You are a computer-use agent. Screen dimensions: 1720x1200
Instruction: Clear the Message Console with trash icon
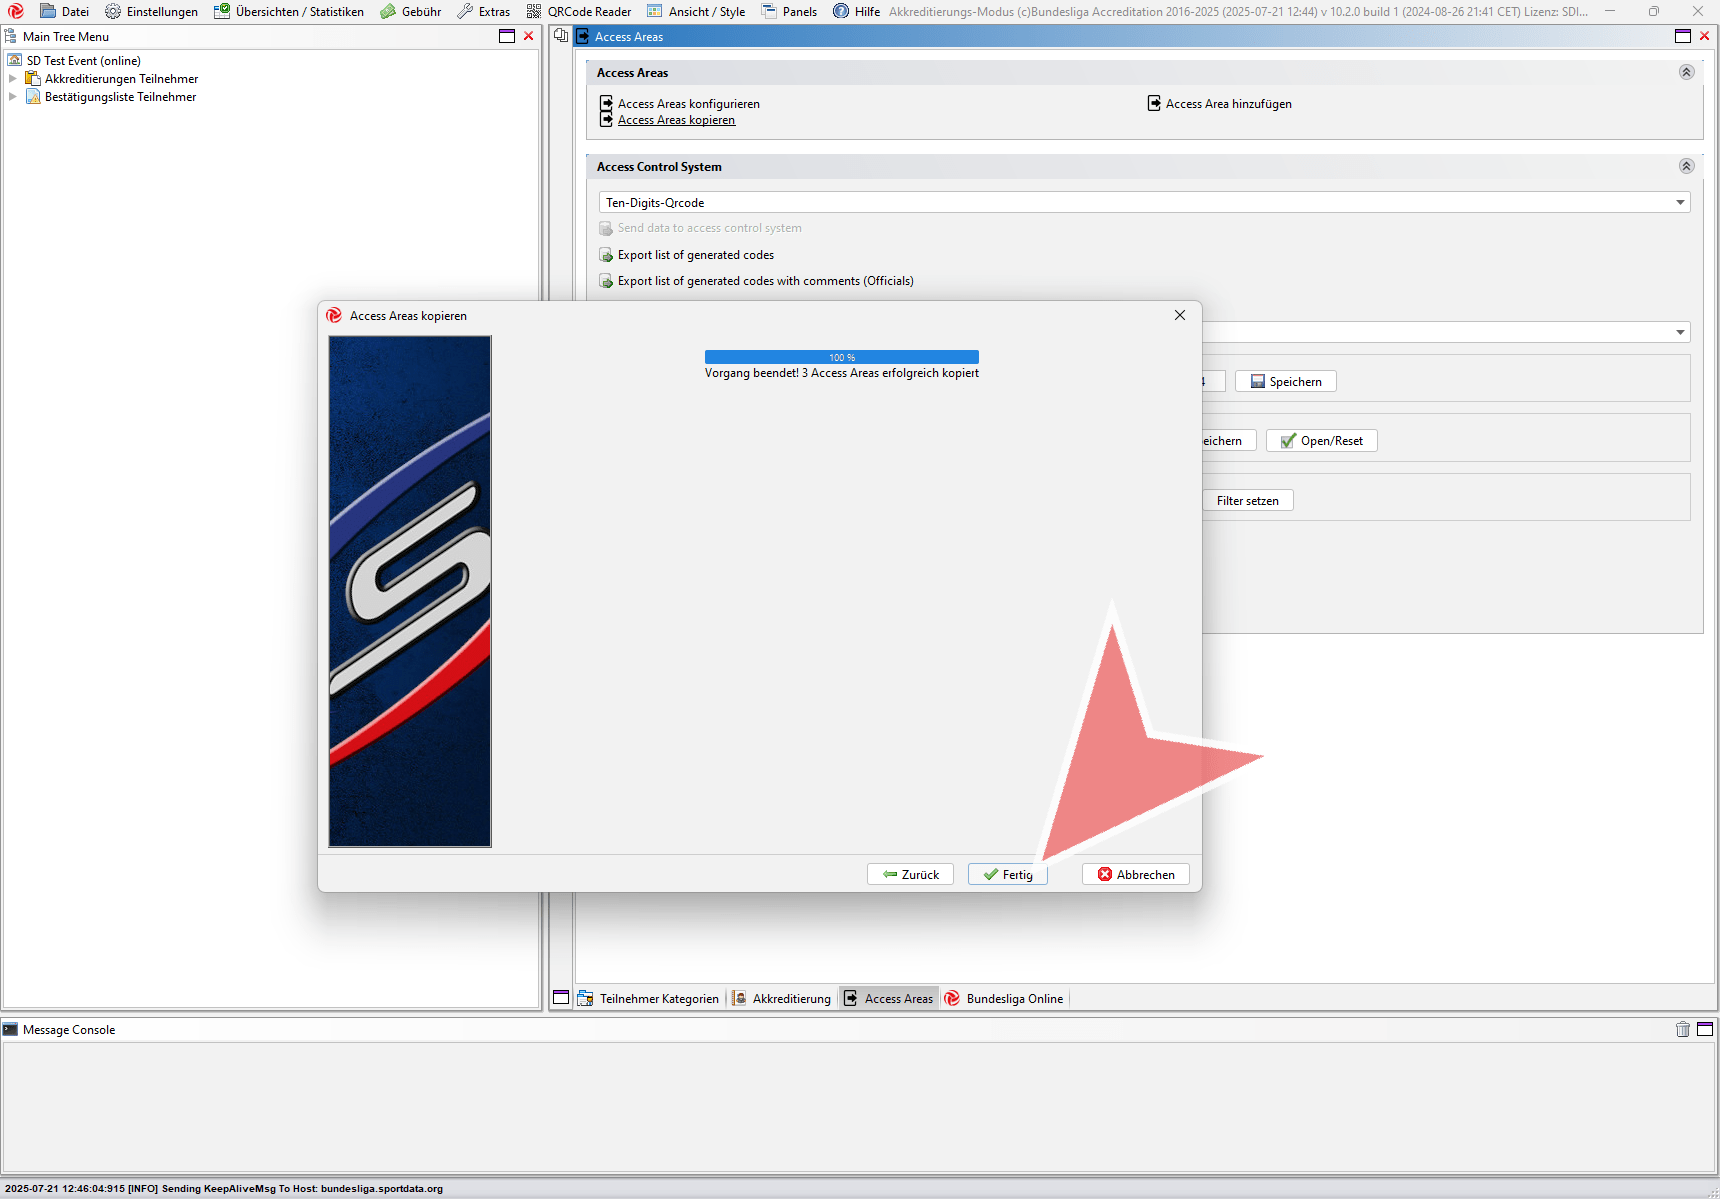[1683, 1029]
